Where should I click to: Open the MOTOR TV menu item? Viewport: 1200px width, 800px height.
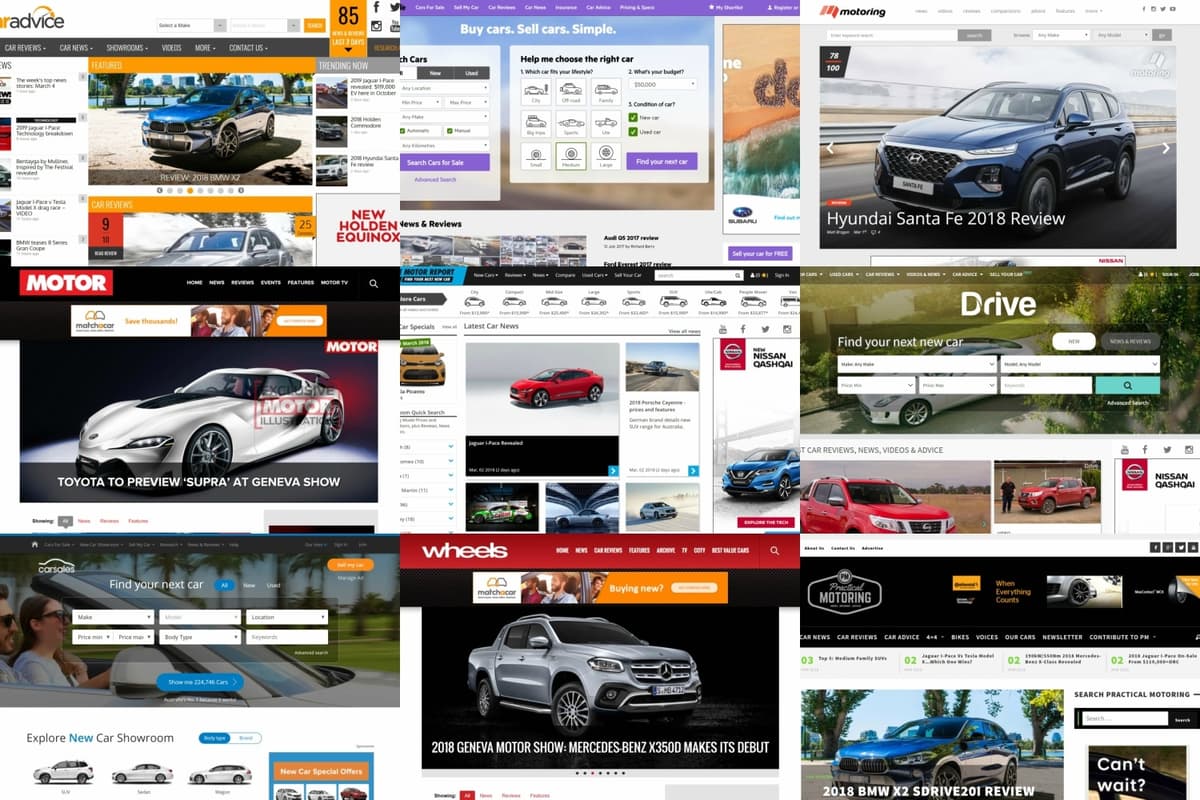[335, 283]
